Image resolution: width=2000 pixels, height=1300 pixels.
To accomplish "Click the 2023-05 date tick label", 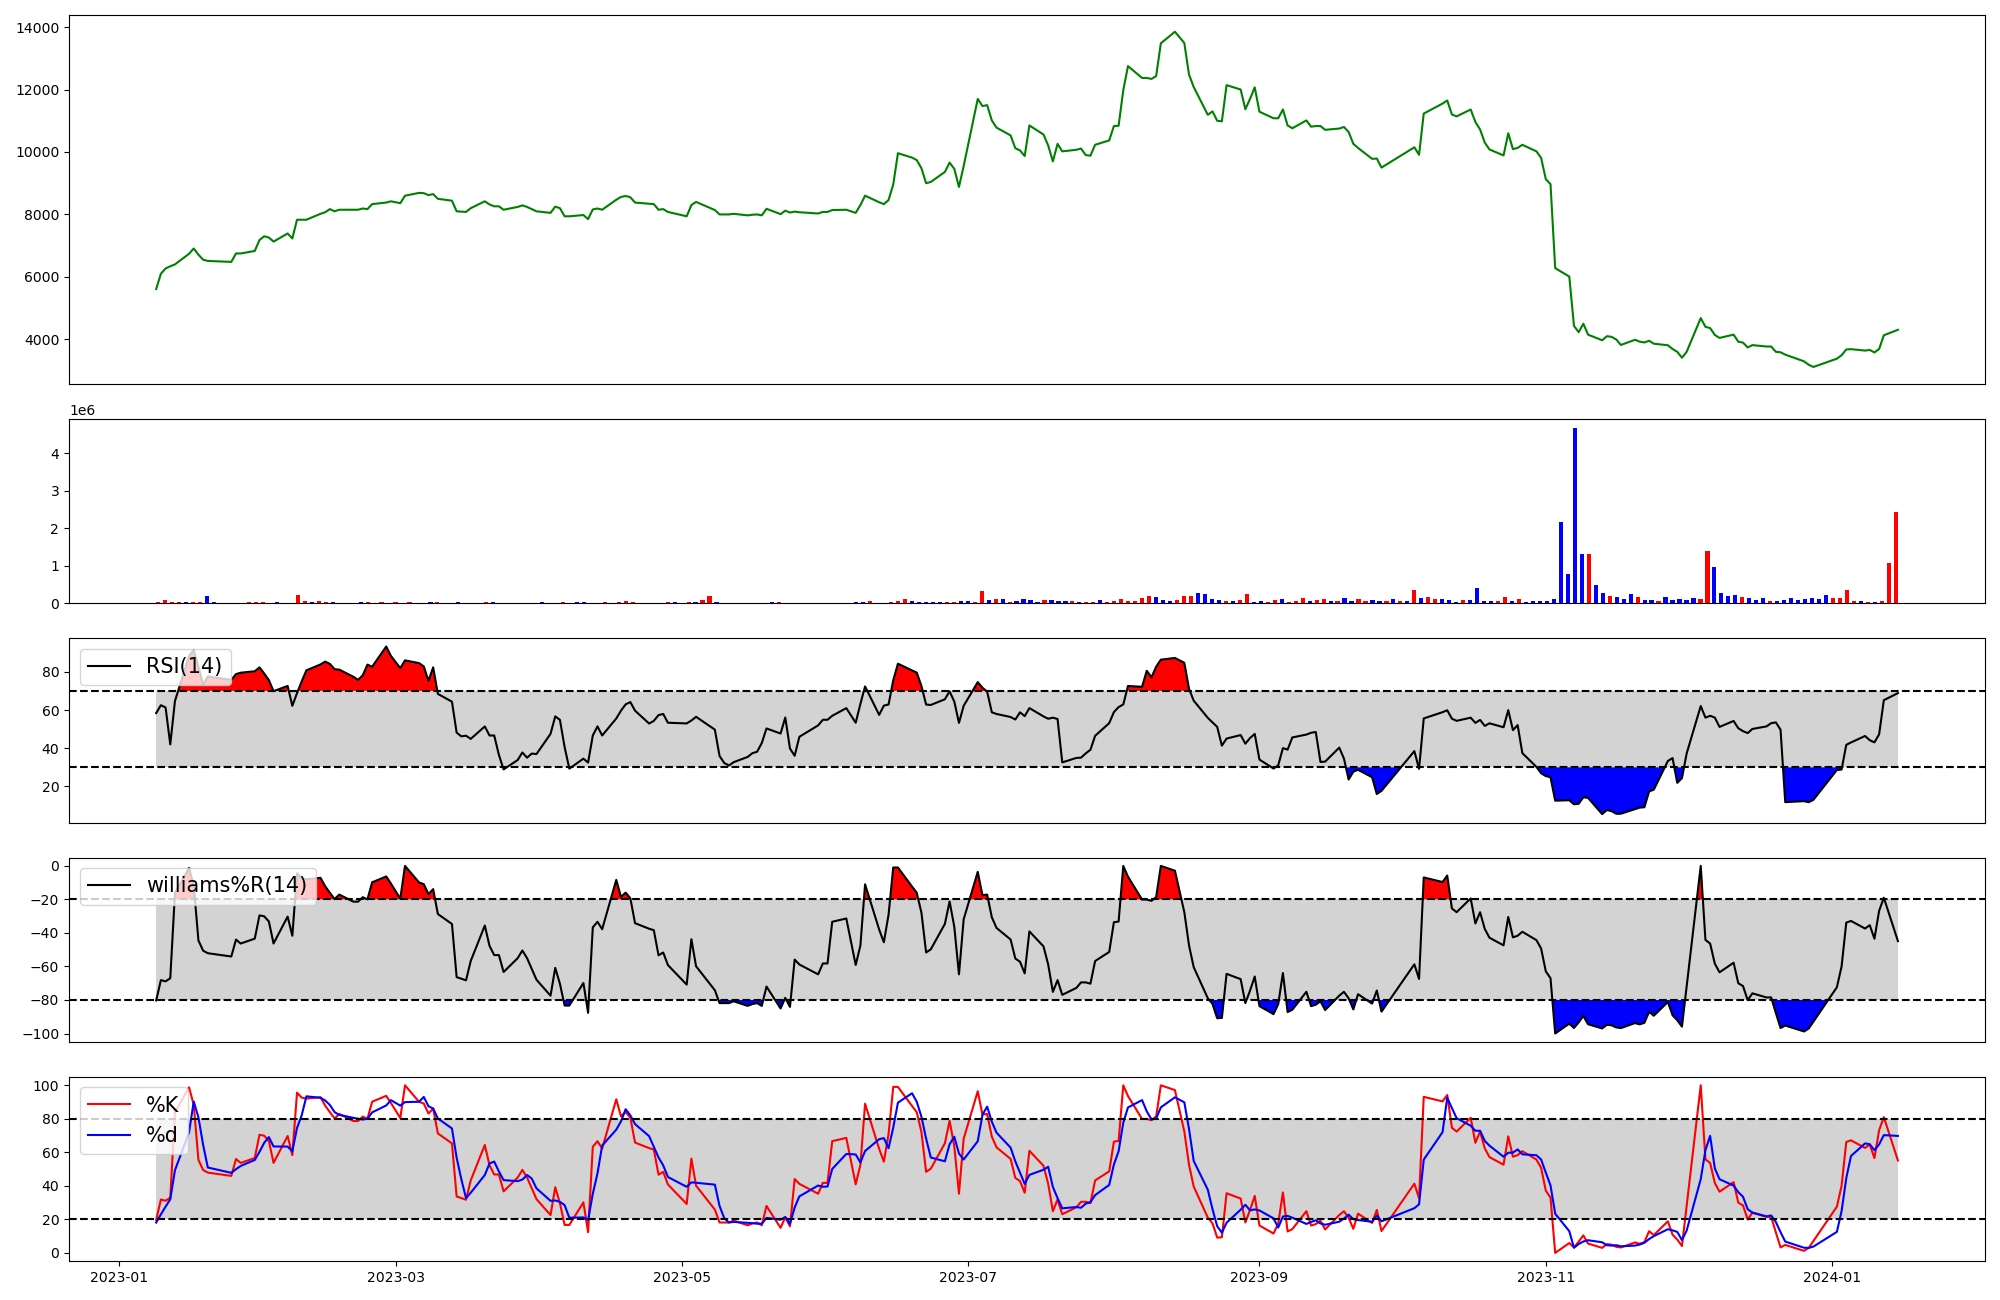I will 682,1277.
